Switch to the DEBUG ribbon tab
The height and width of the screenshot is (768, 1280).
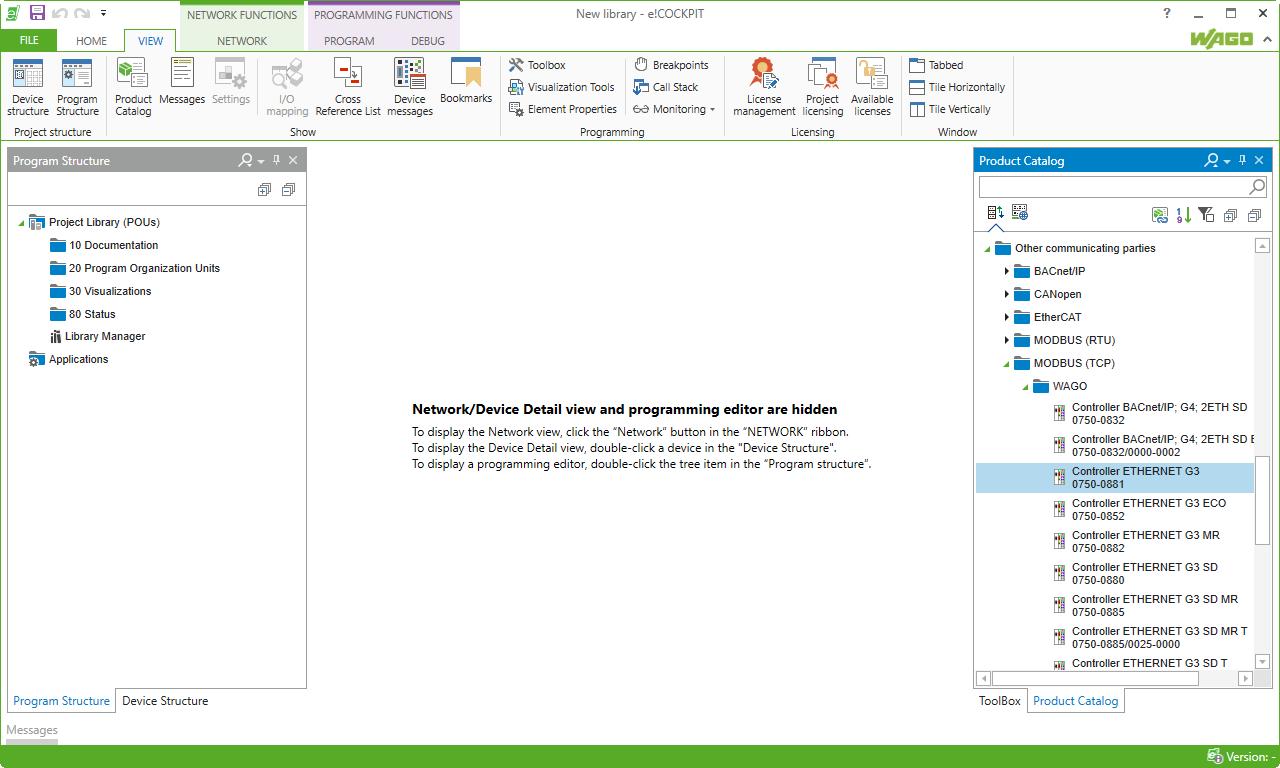point(428,41)
